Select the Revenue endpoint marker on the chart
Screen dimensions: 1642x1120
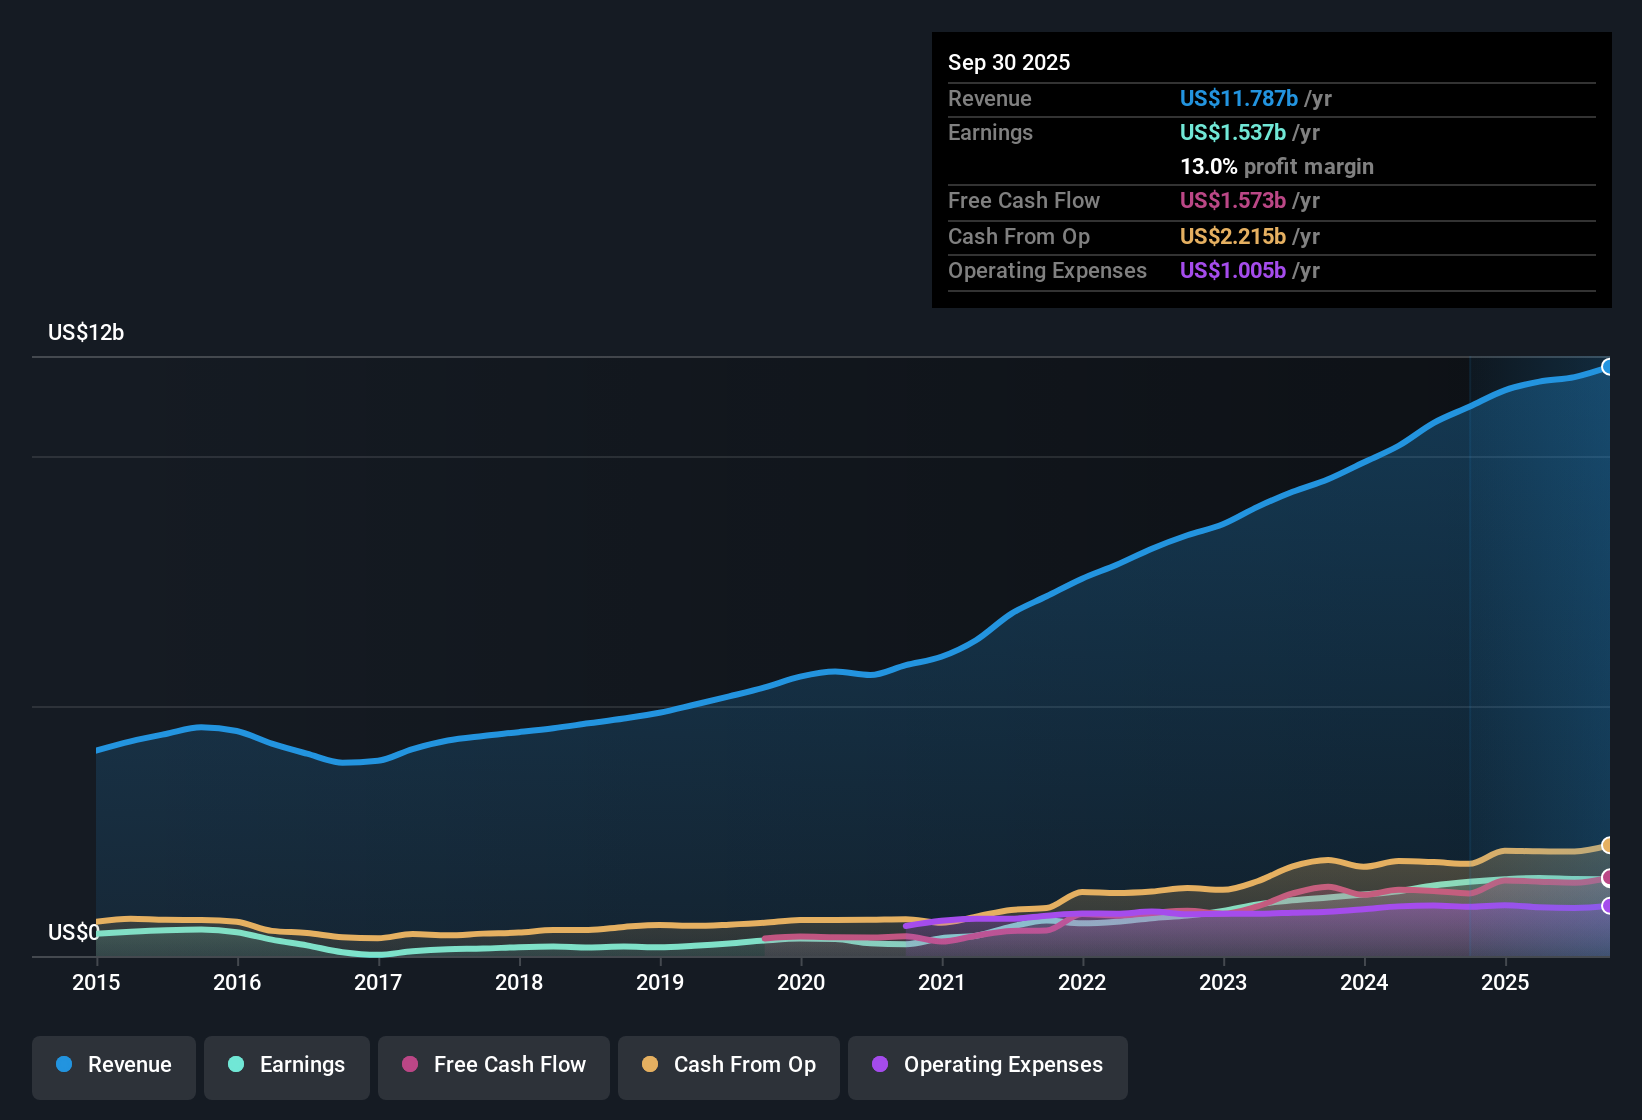(1608, 368)
